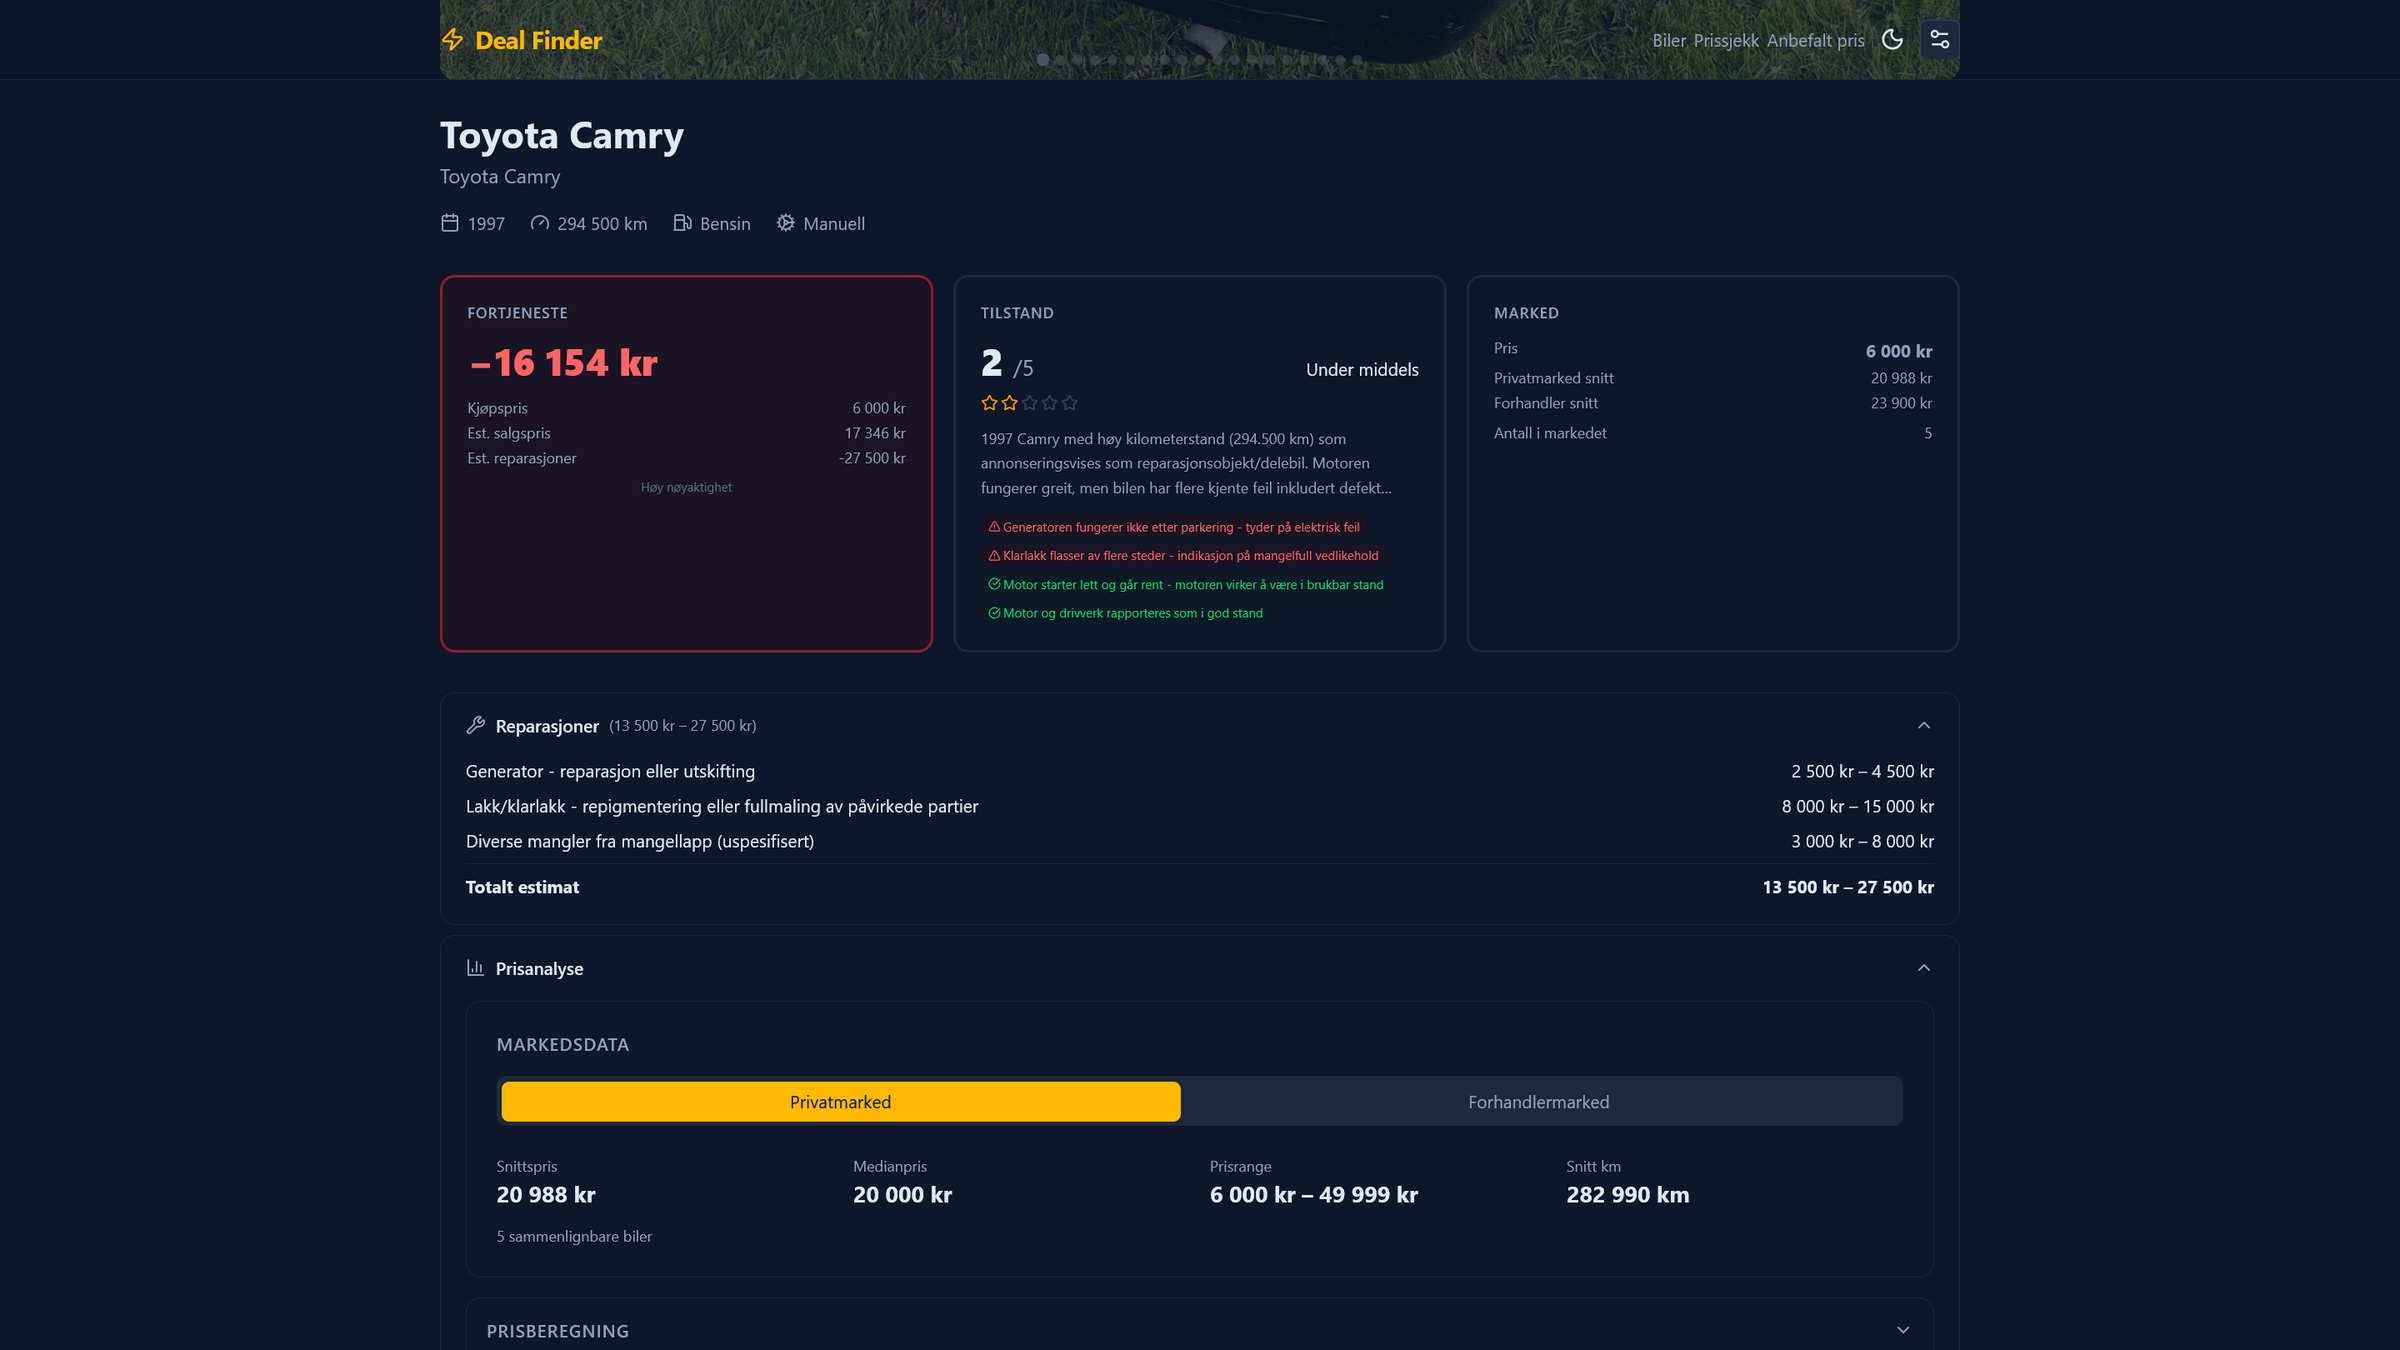Expand the Prisberegning section chevron
Viewport: 2400px width, 1350px height.
click(1903, 1330)
